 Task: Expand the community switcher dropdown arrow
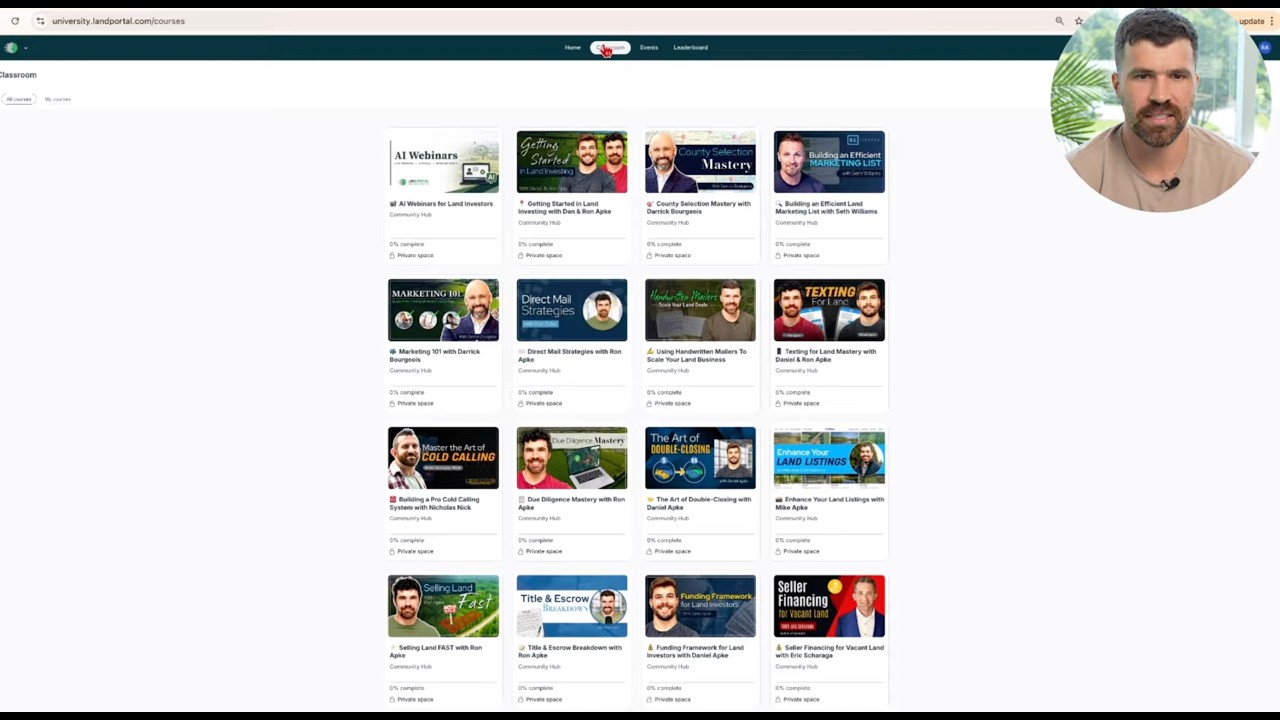(25, 48)
